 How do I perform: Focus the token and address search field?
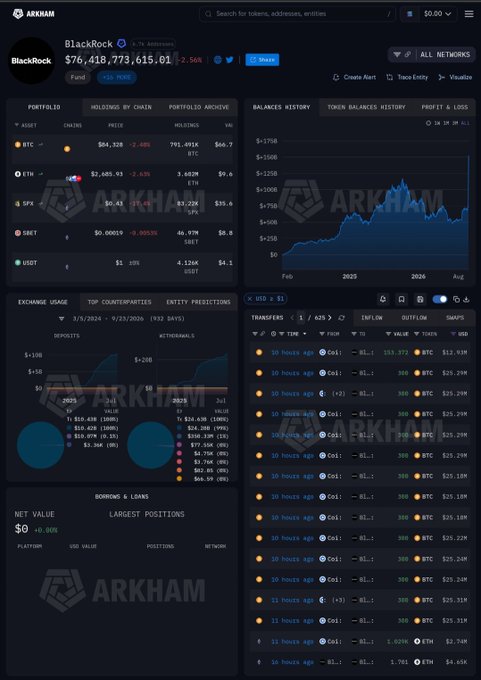coord(297,14)
